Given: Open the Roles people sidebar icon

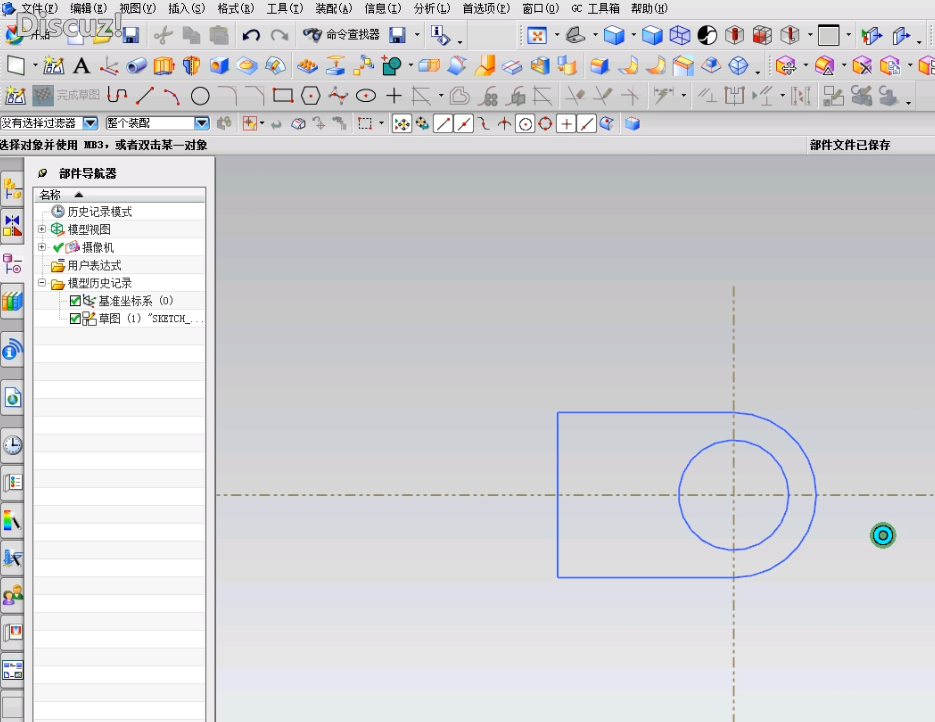Looking at the screenshot, I should pos(12,594).
